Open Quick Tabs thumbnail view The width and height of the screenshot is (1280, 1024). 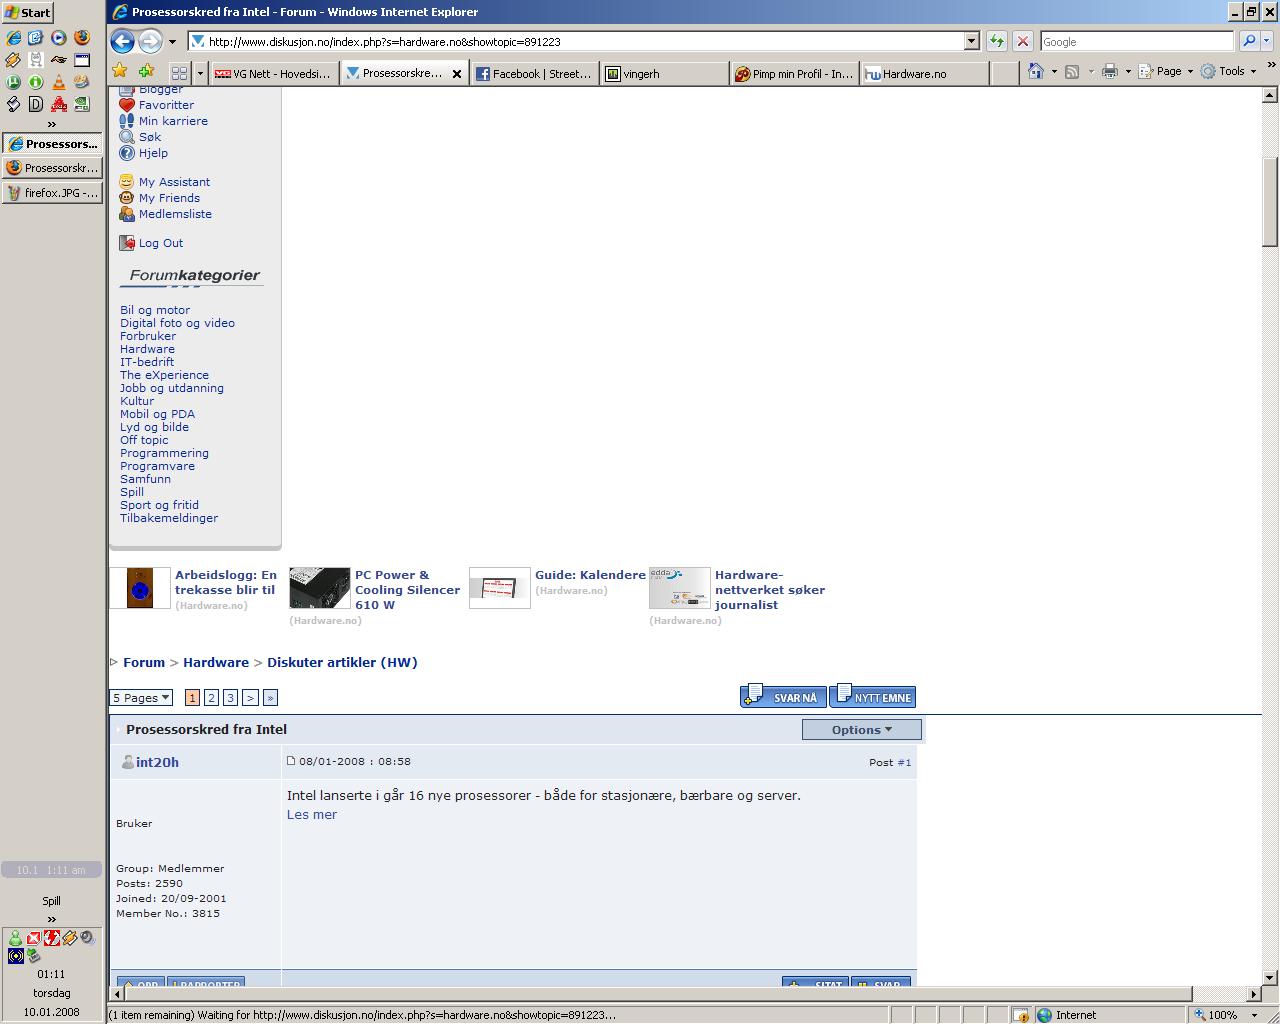point(179,73)
